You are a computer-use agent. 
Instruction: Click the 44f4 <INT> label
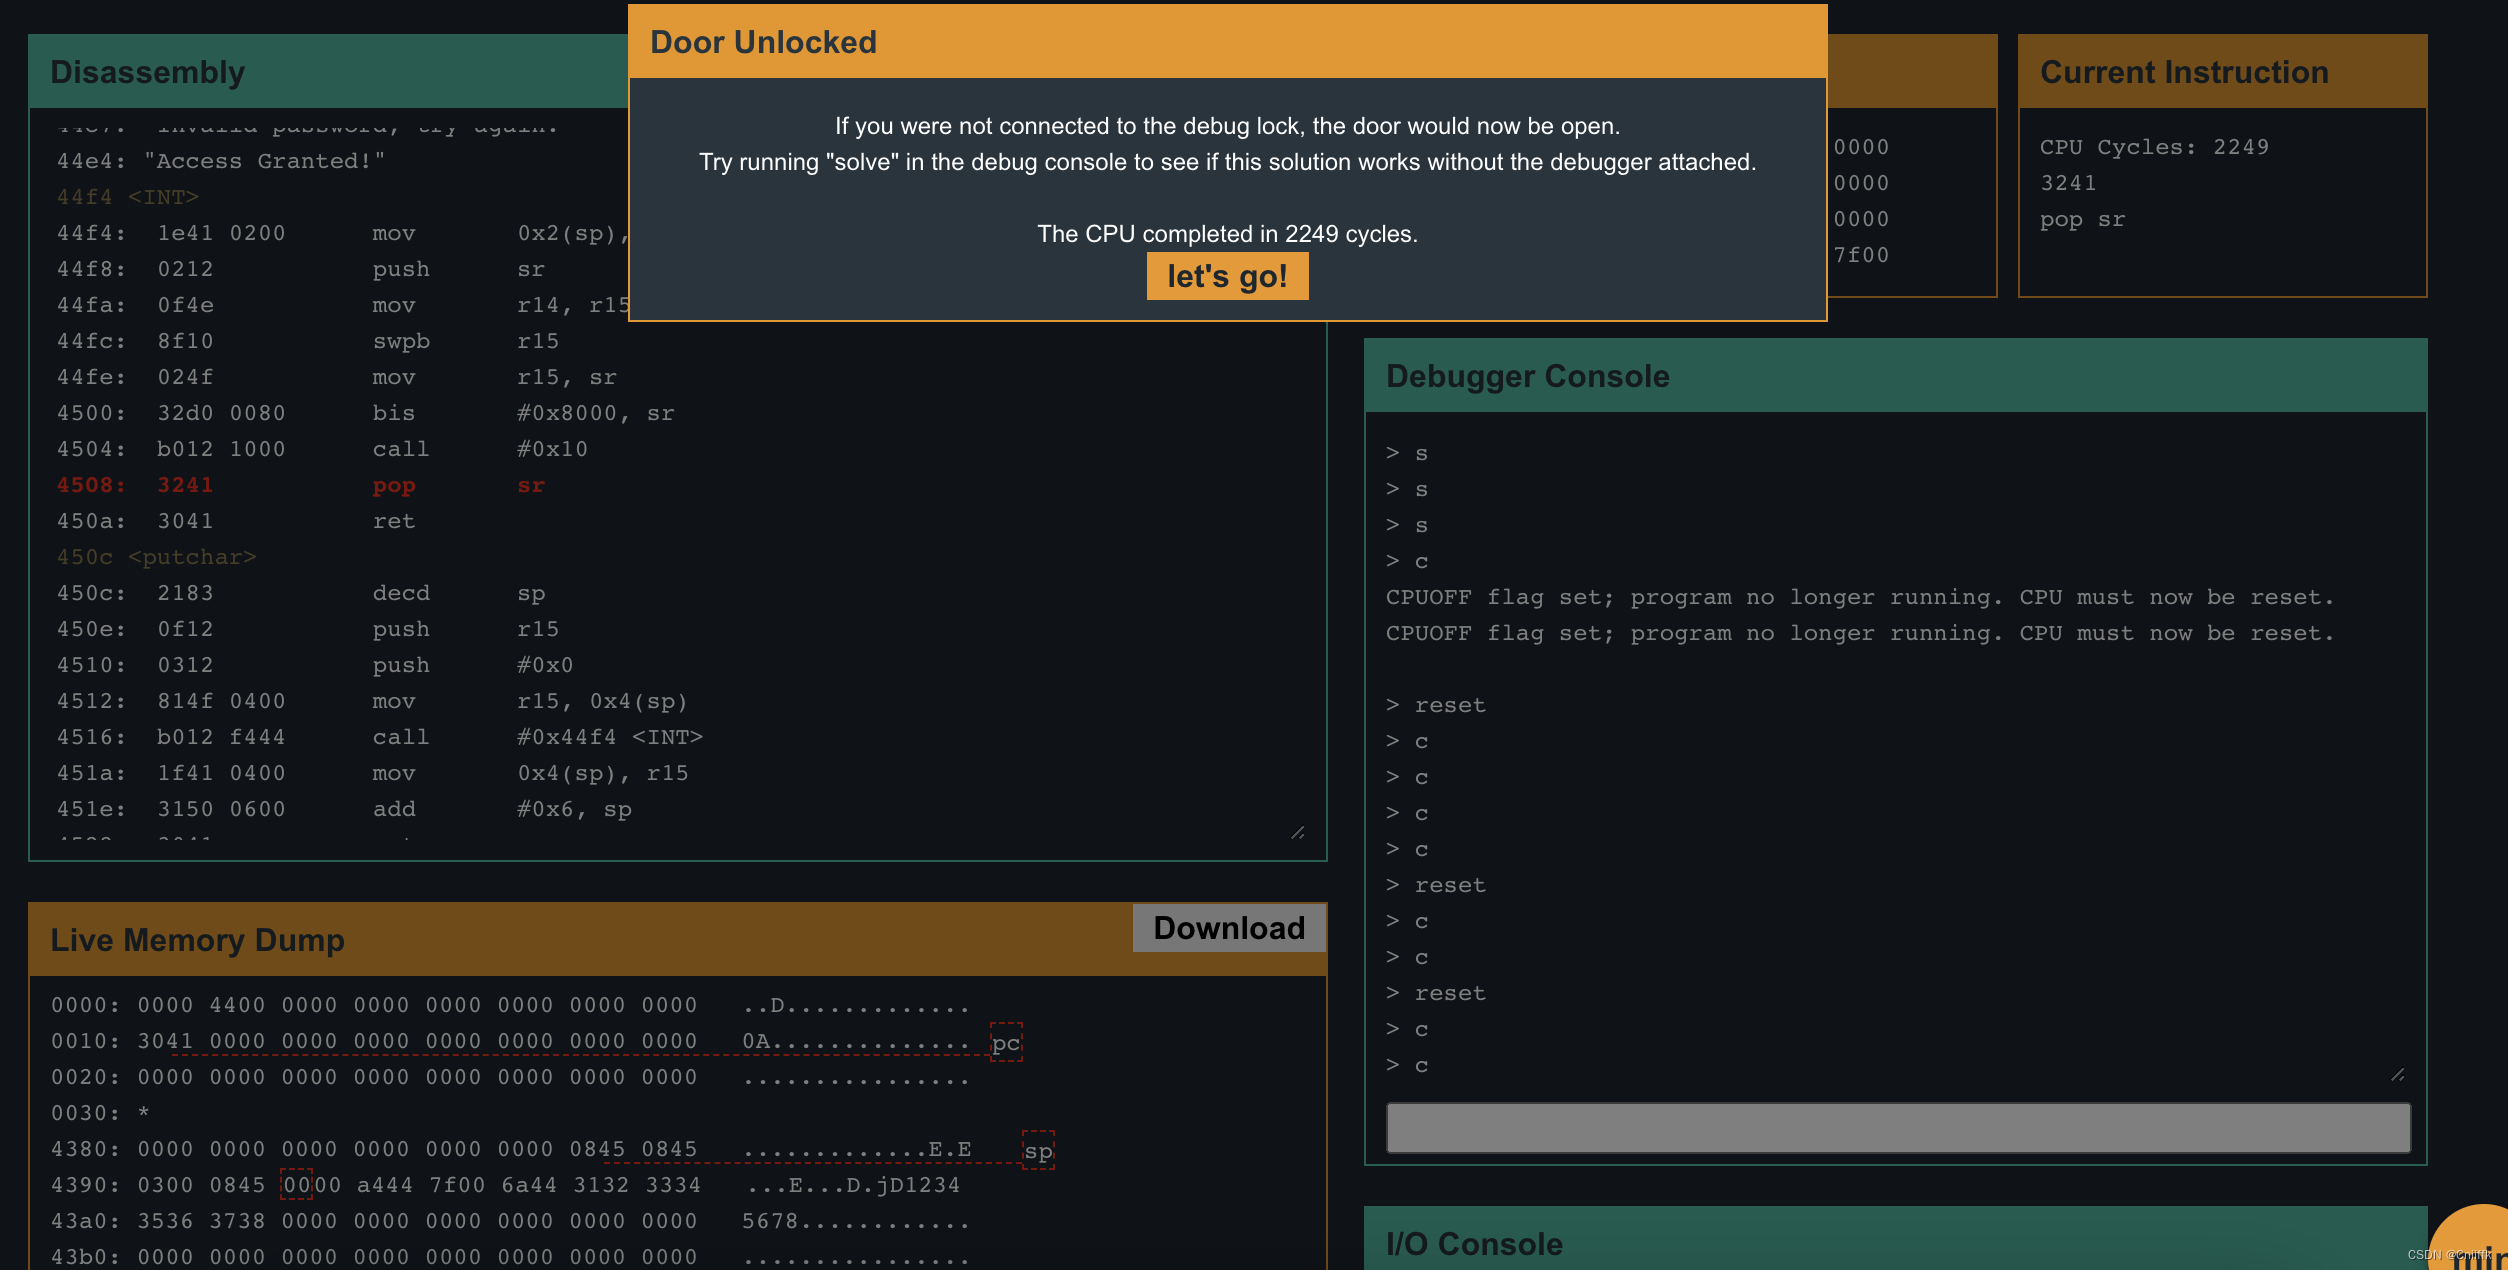128,197
